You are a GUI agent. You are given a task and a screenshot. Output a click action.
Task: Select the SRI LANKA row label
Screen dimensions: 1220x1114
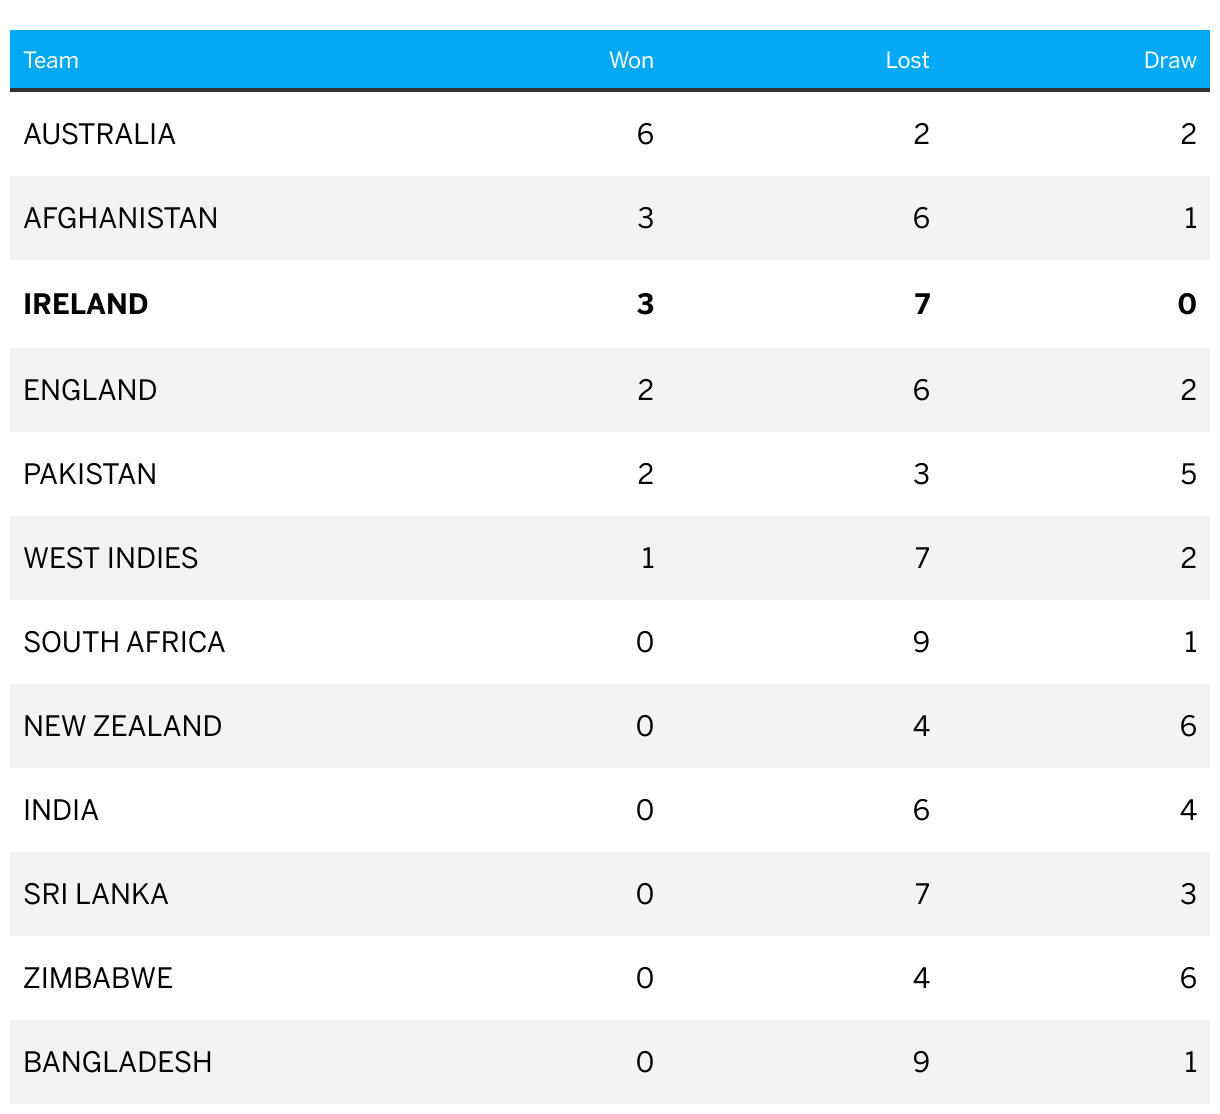pyautogui.click(x=96, y=894)
